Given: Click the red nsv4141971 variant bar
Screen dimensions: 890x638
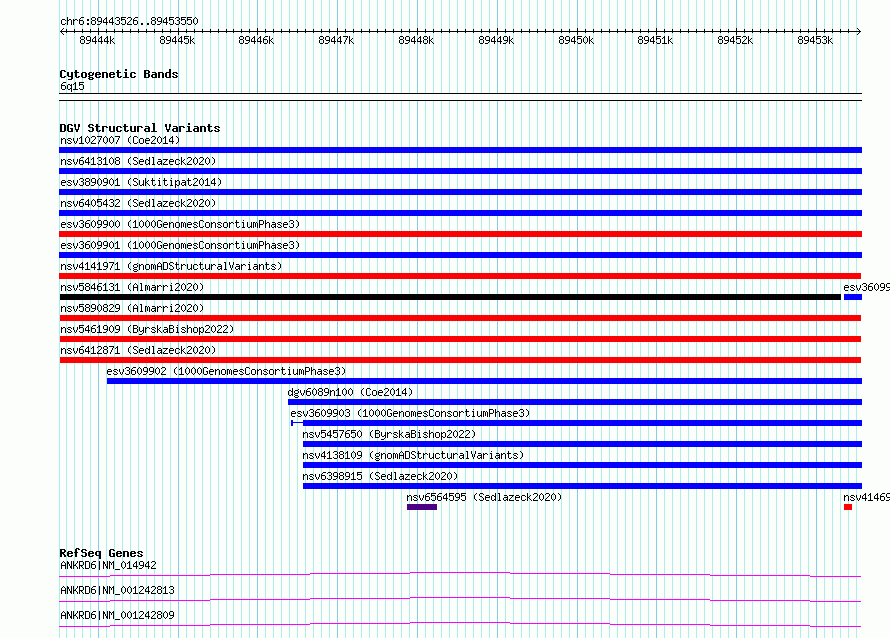Looking at the screenshot, I should coord(460,276).
